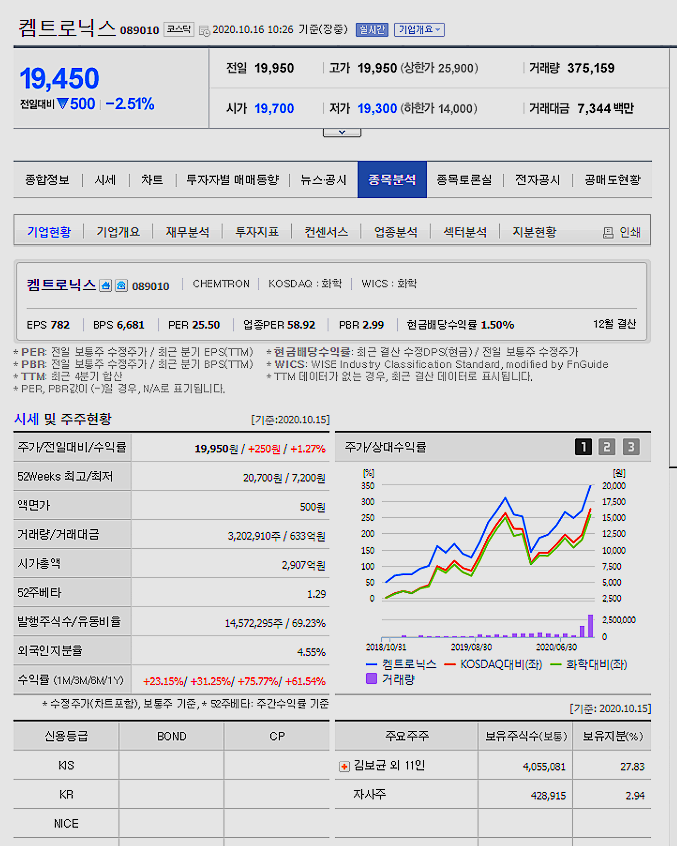
Task: Click the blue 켐트로닉스 legend swatch
Action: click(x=371, y=664)
